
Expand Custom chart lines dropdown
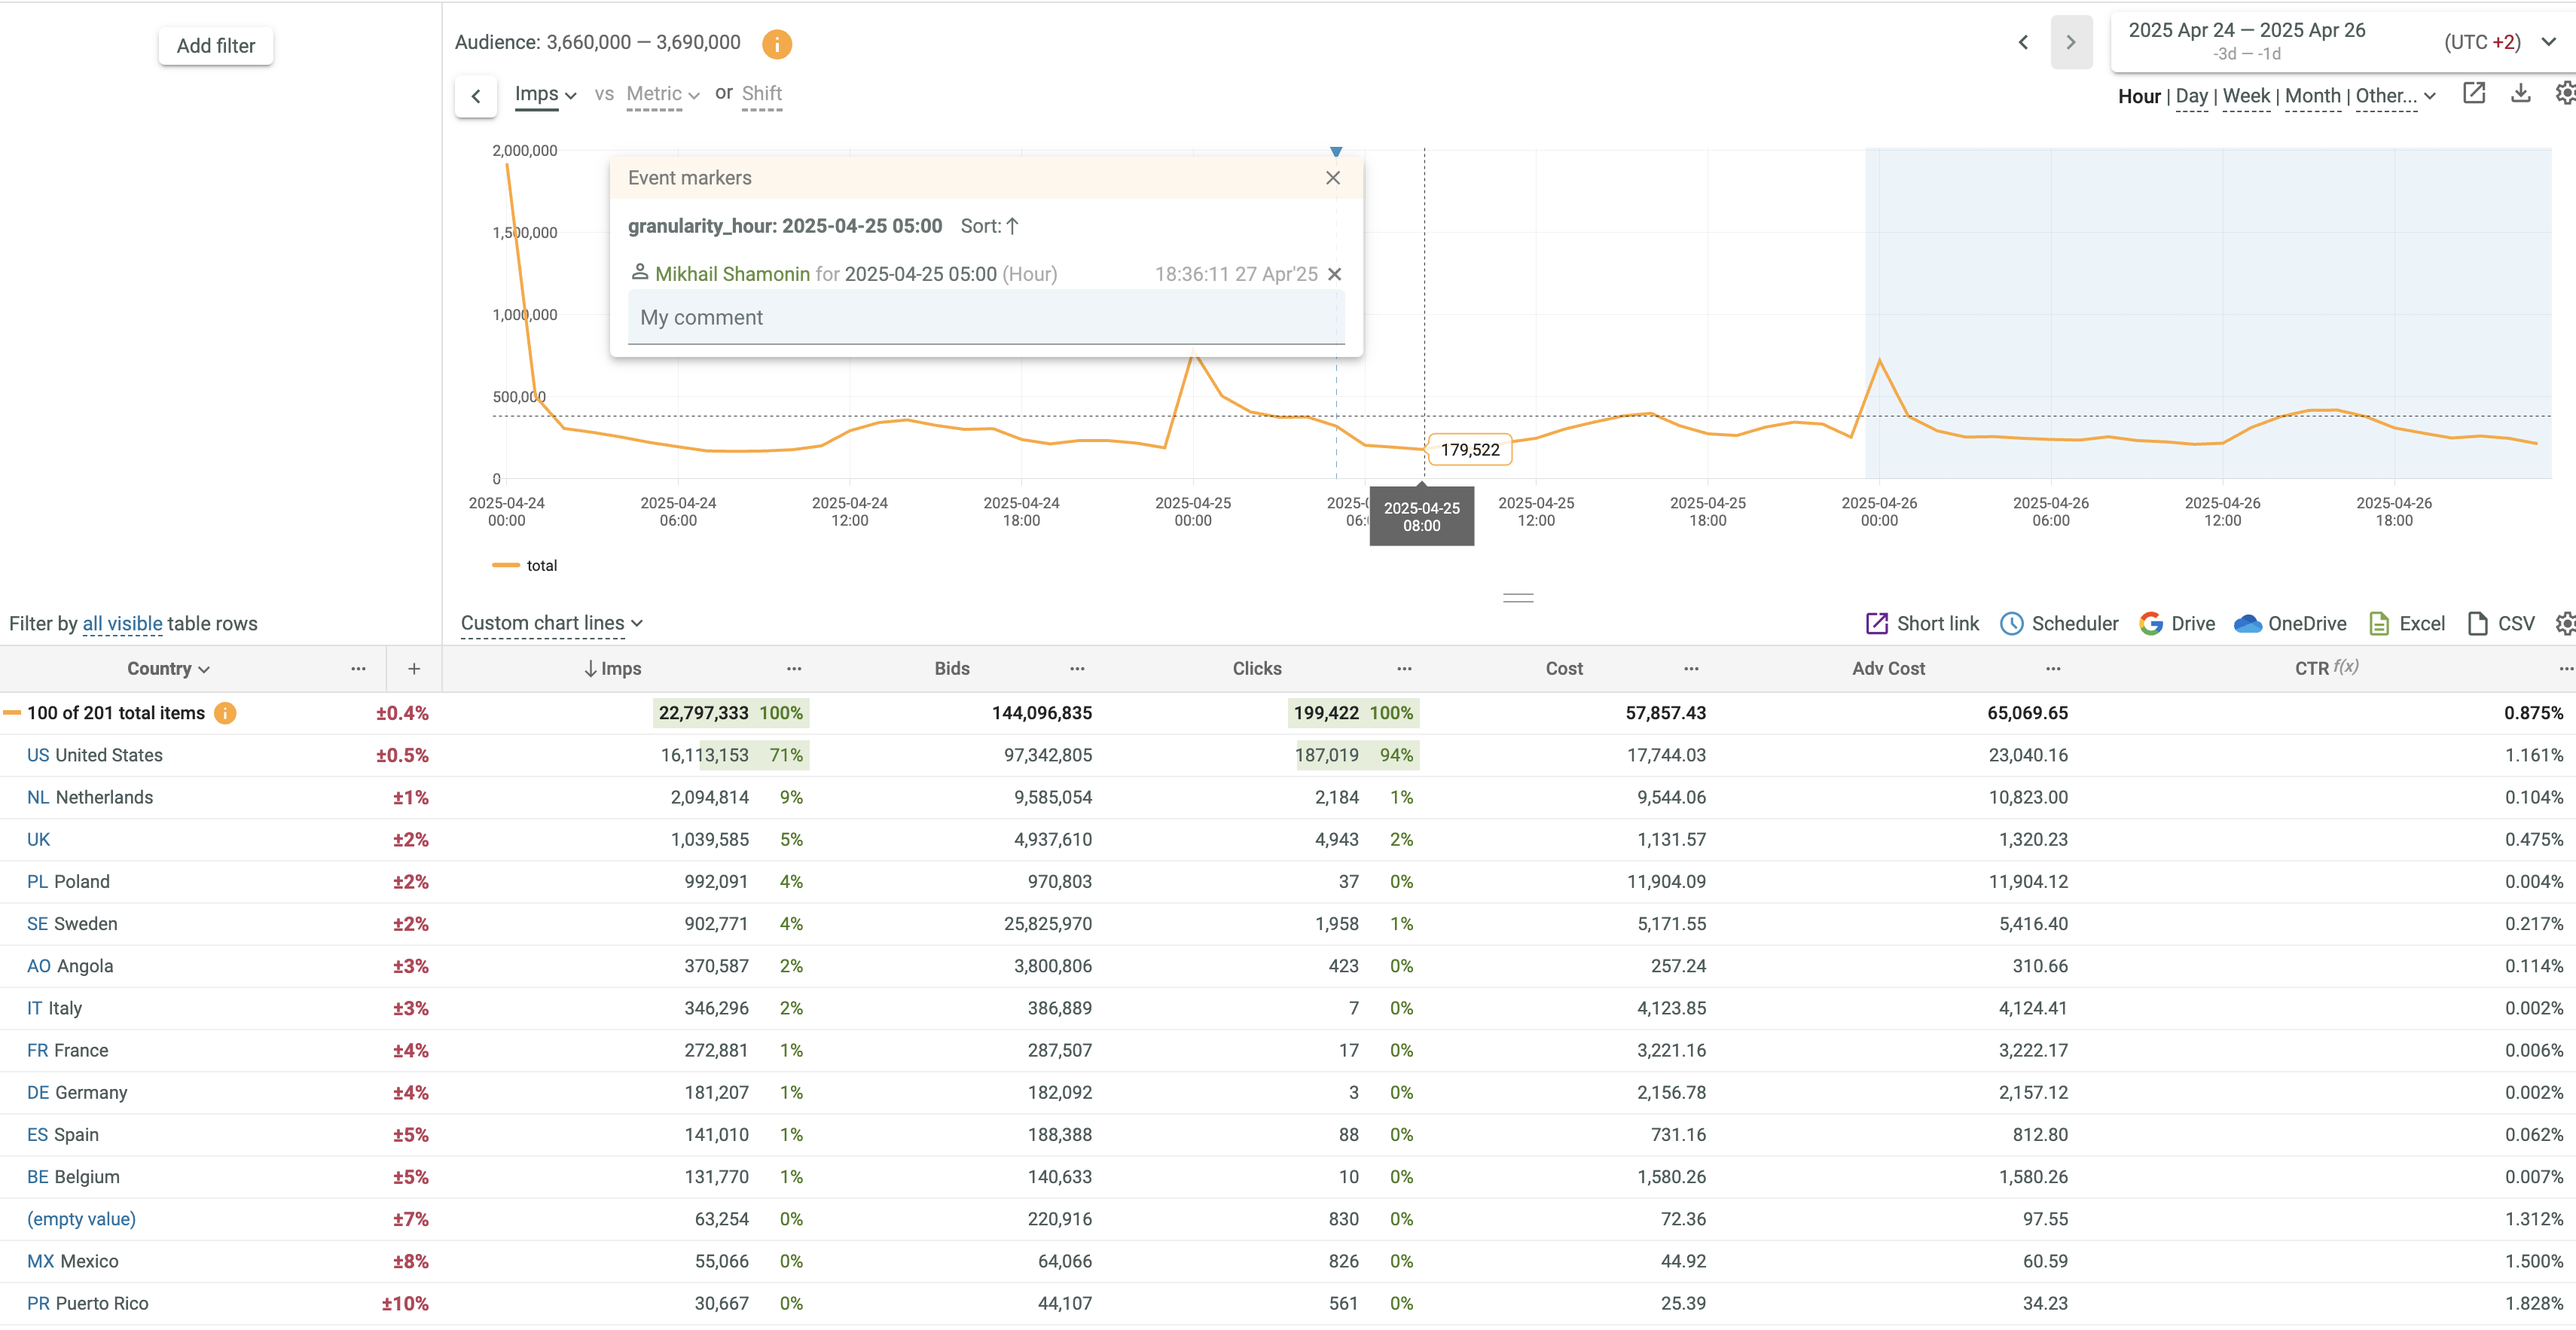[551, 623]
